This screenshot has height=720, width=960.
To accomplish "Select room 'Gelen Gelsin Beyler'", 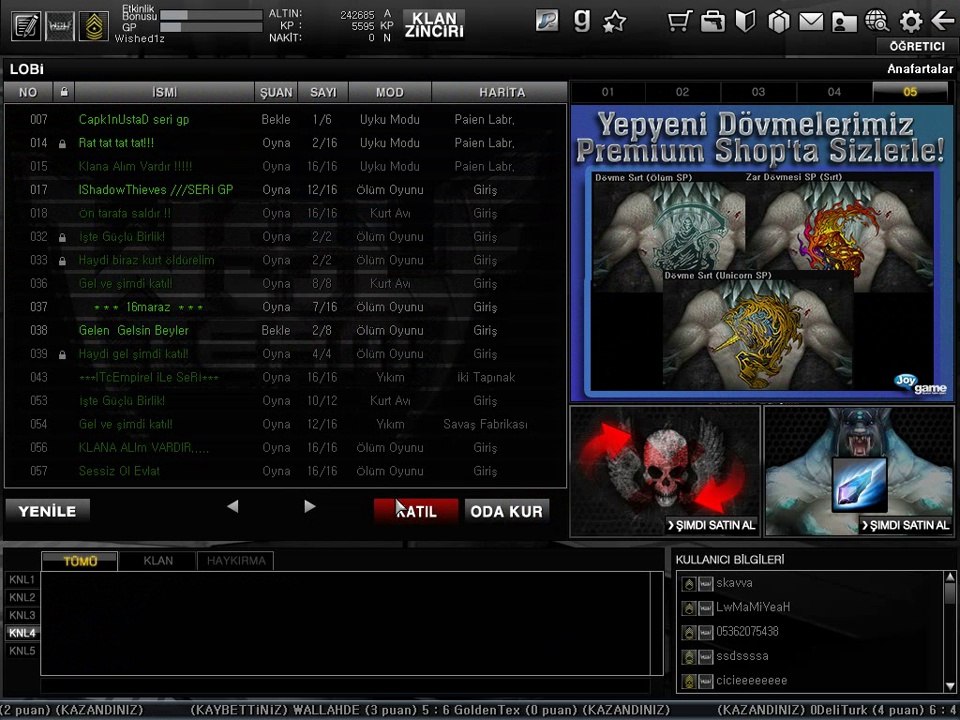I will point(285,331).
